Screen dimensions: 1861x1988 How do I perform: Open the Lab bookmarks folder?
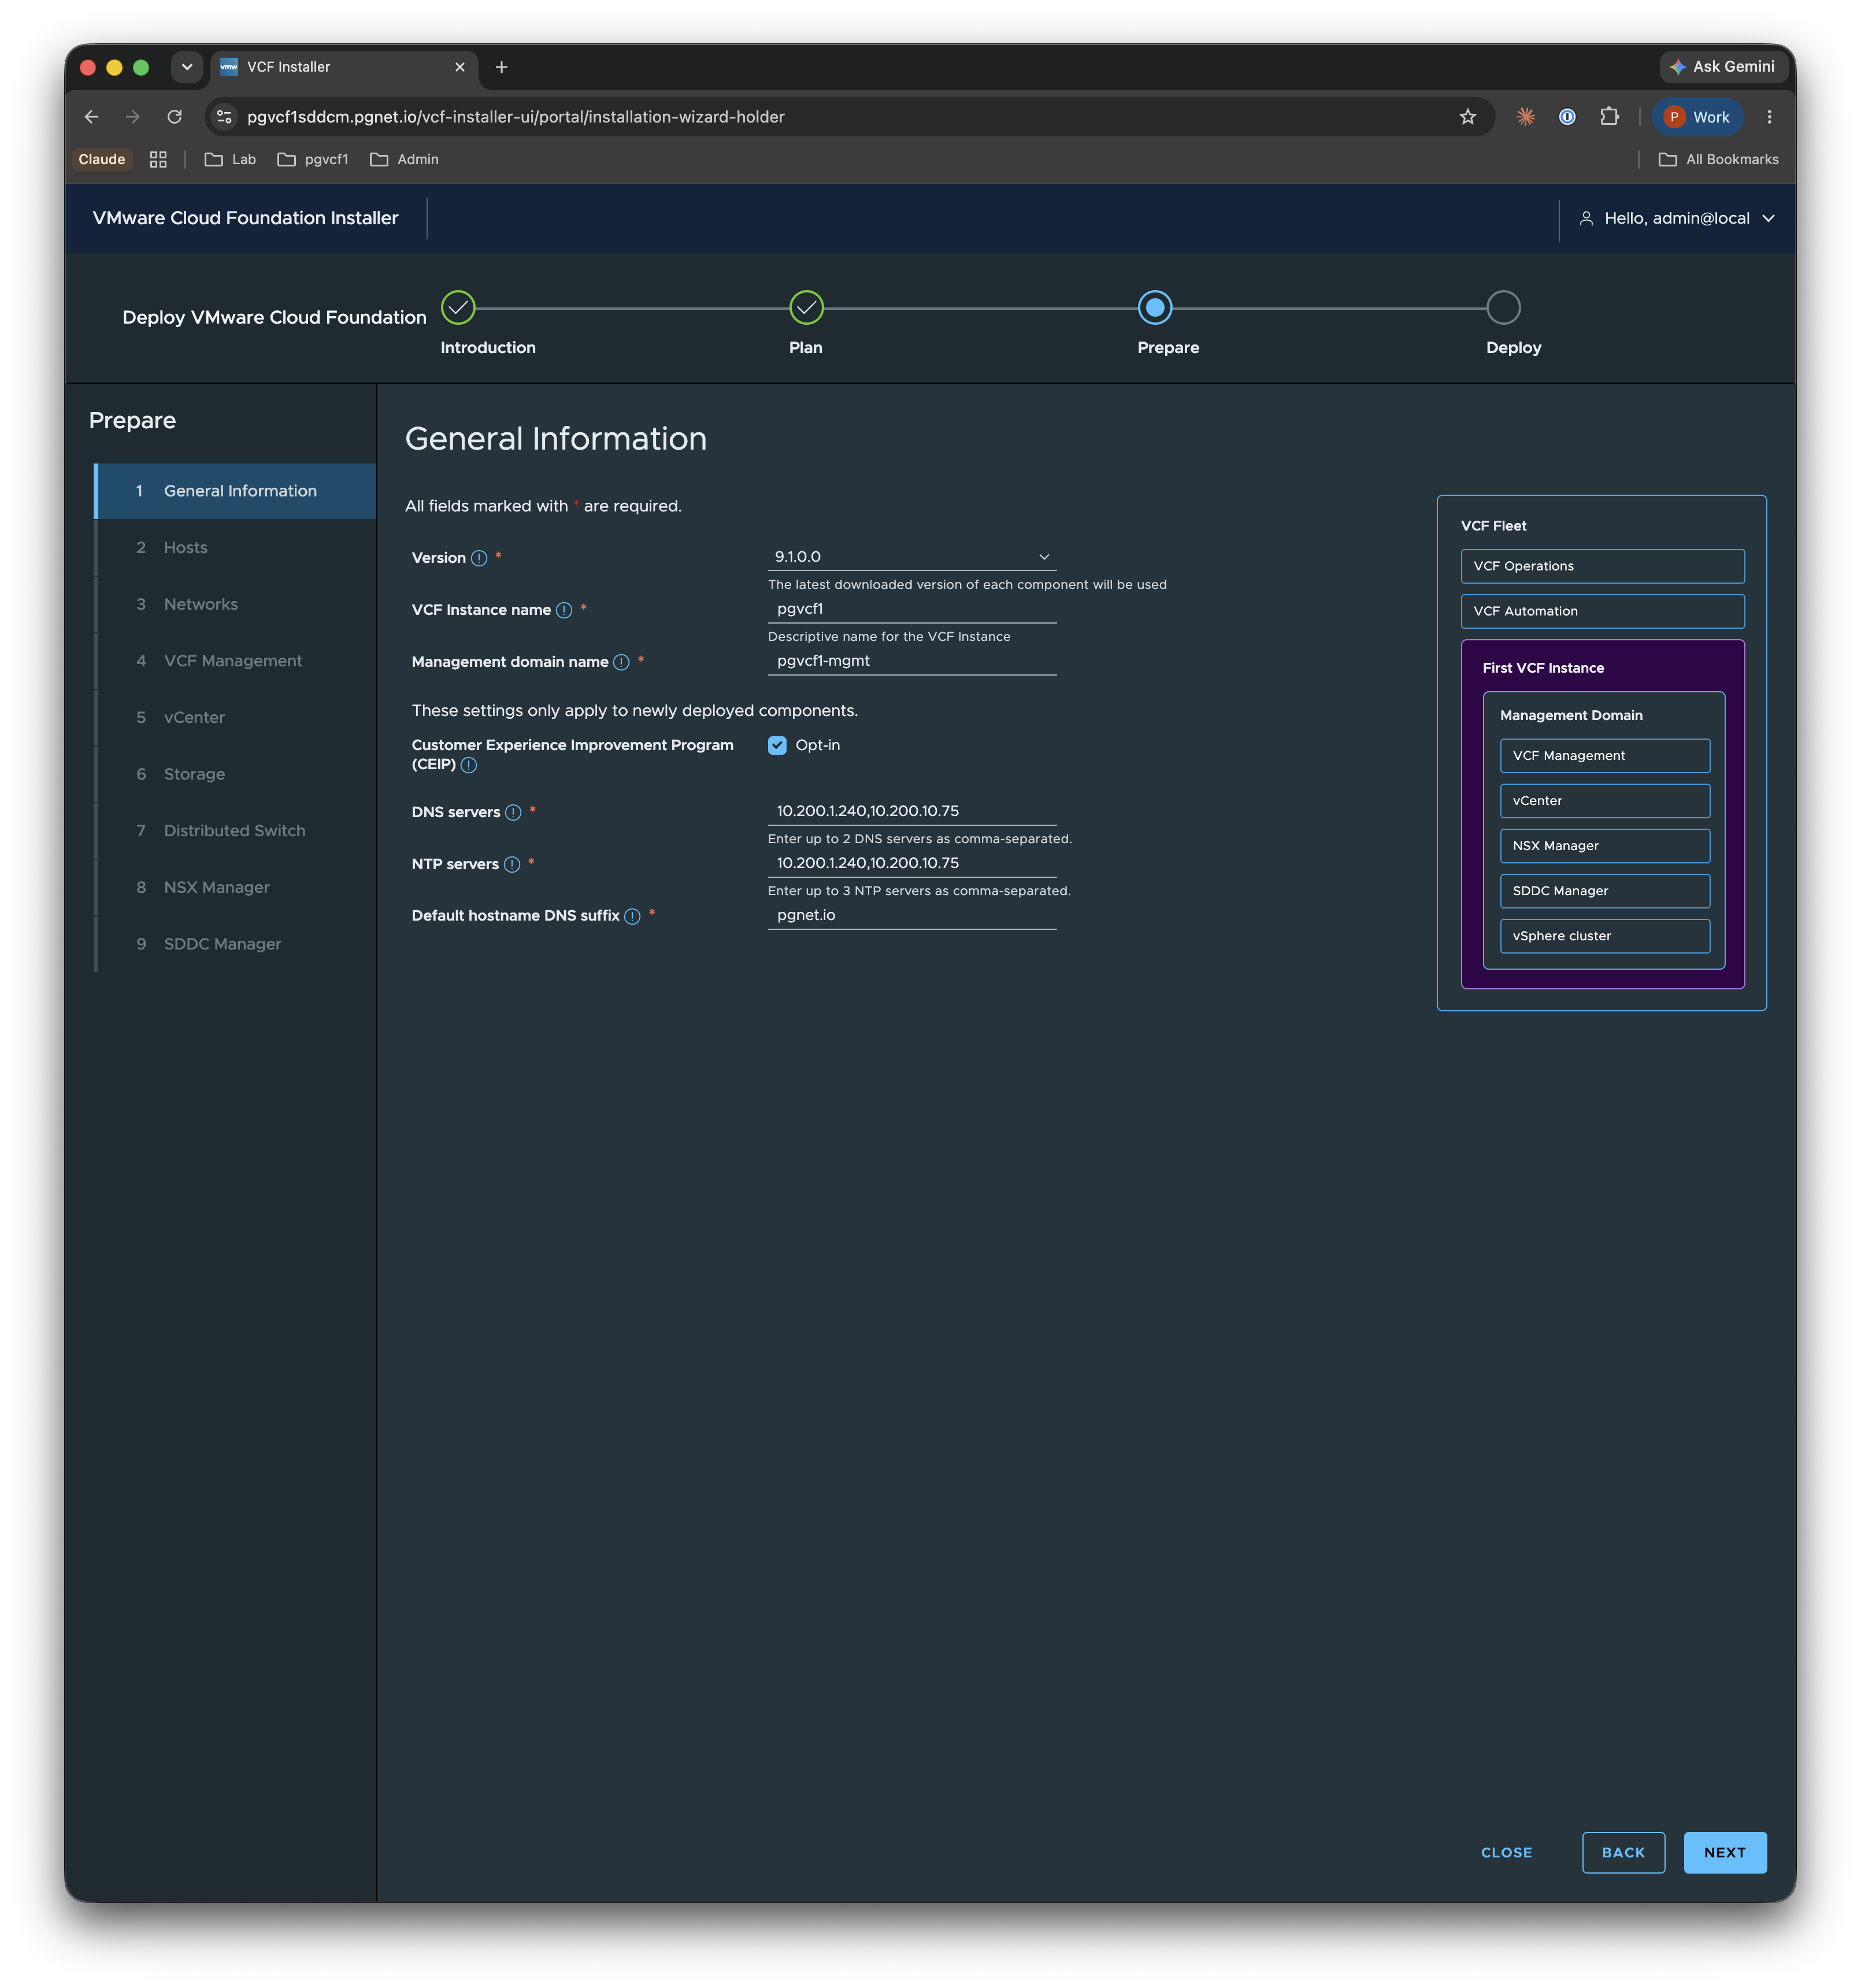[x=230, y=159]
